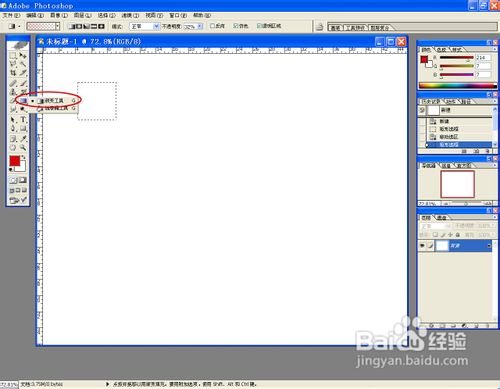Select the Path Selection arrow tool
The height and width of the screenshot is (389, 500).
13,119
